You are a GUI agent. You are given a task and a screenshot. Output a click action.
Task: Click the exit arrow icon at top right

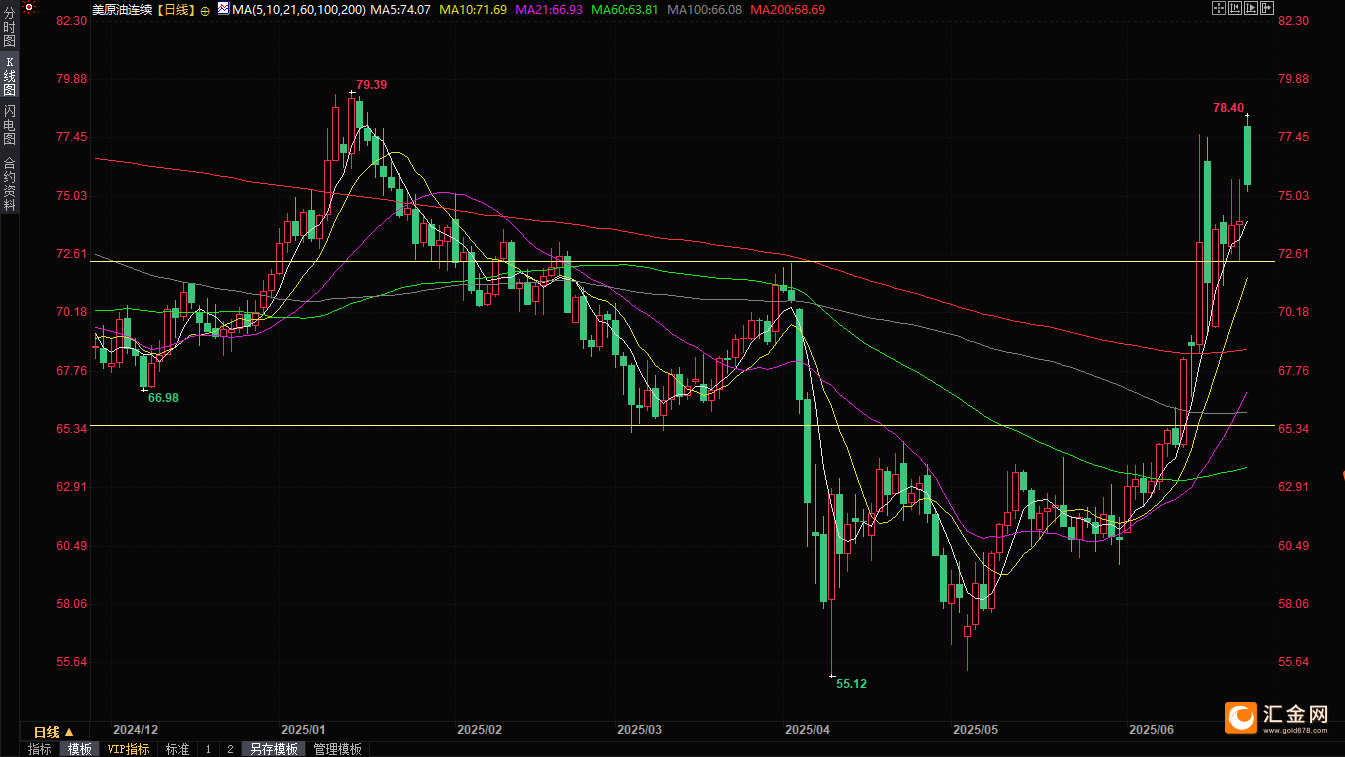point(1266,8)
